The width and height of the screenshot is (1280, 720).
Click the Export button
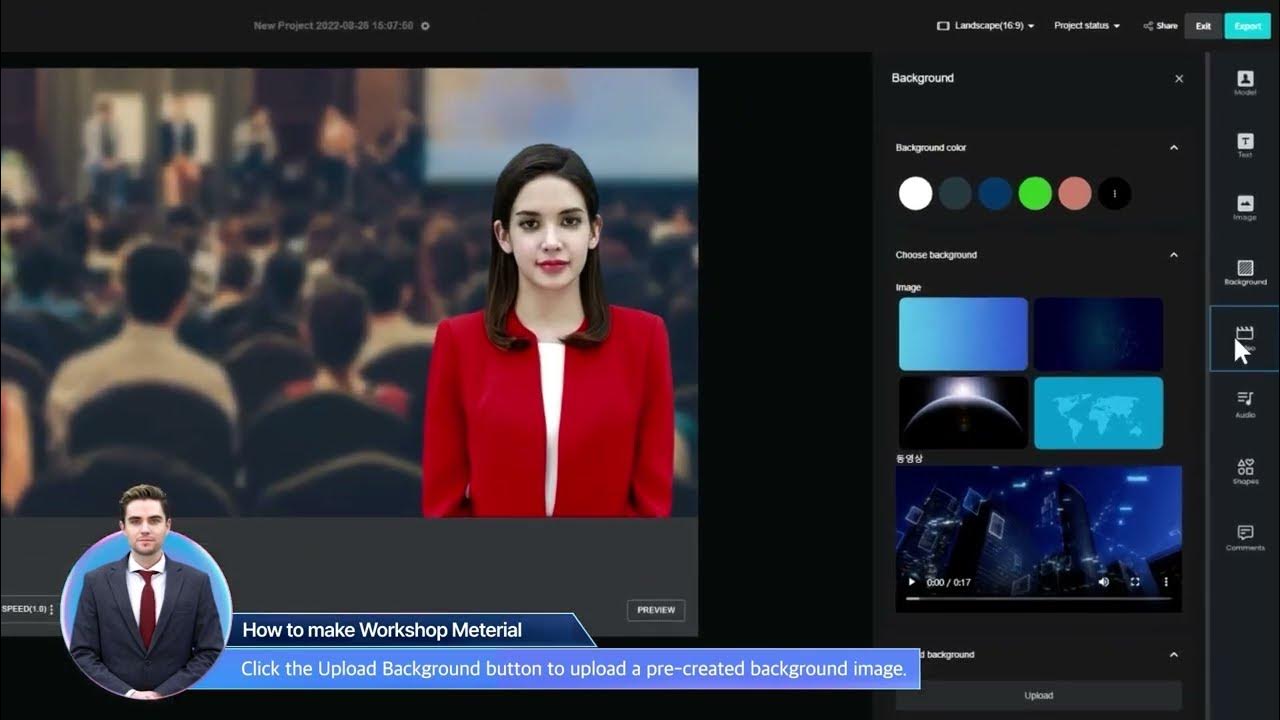[x=1248, y=26]
